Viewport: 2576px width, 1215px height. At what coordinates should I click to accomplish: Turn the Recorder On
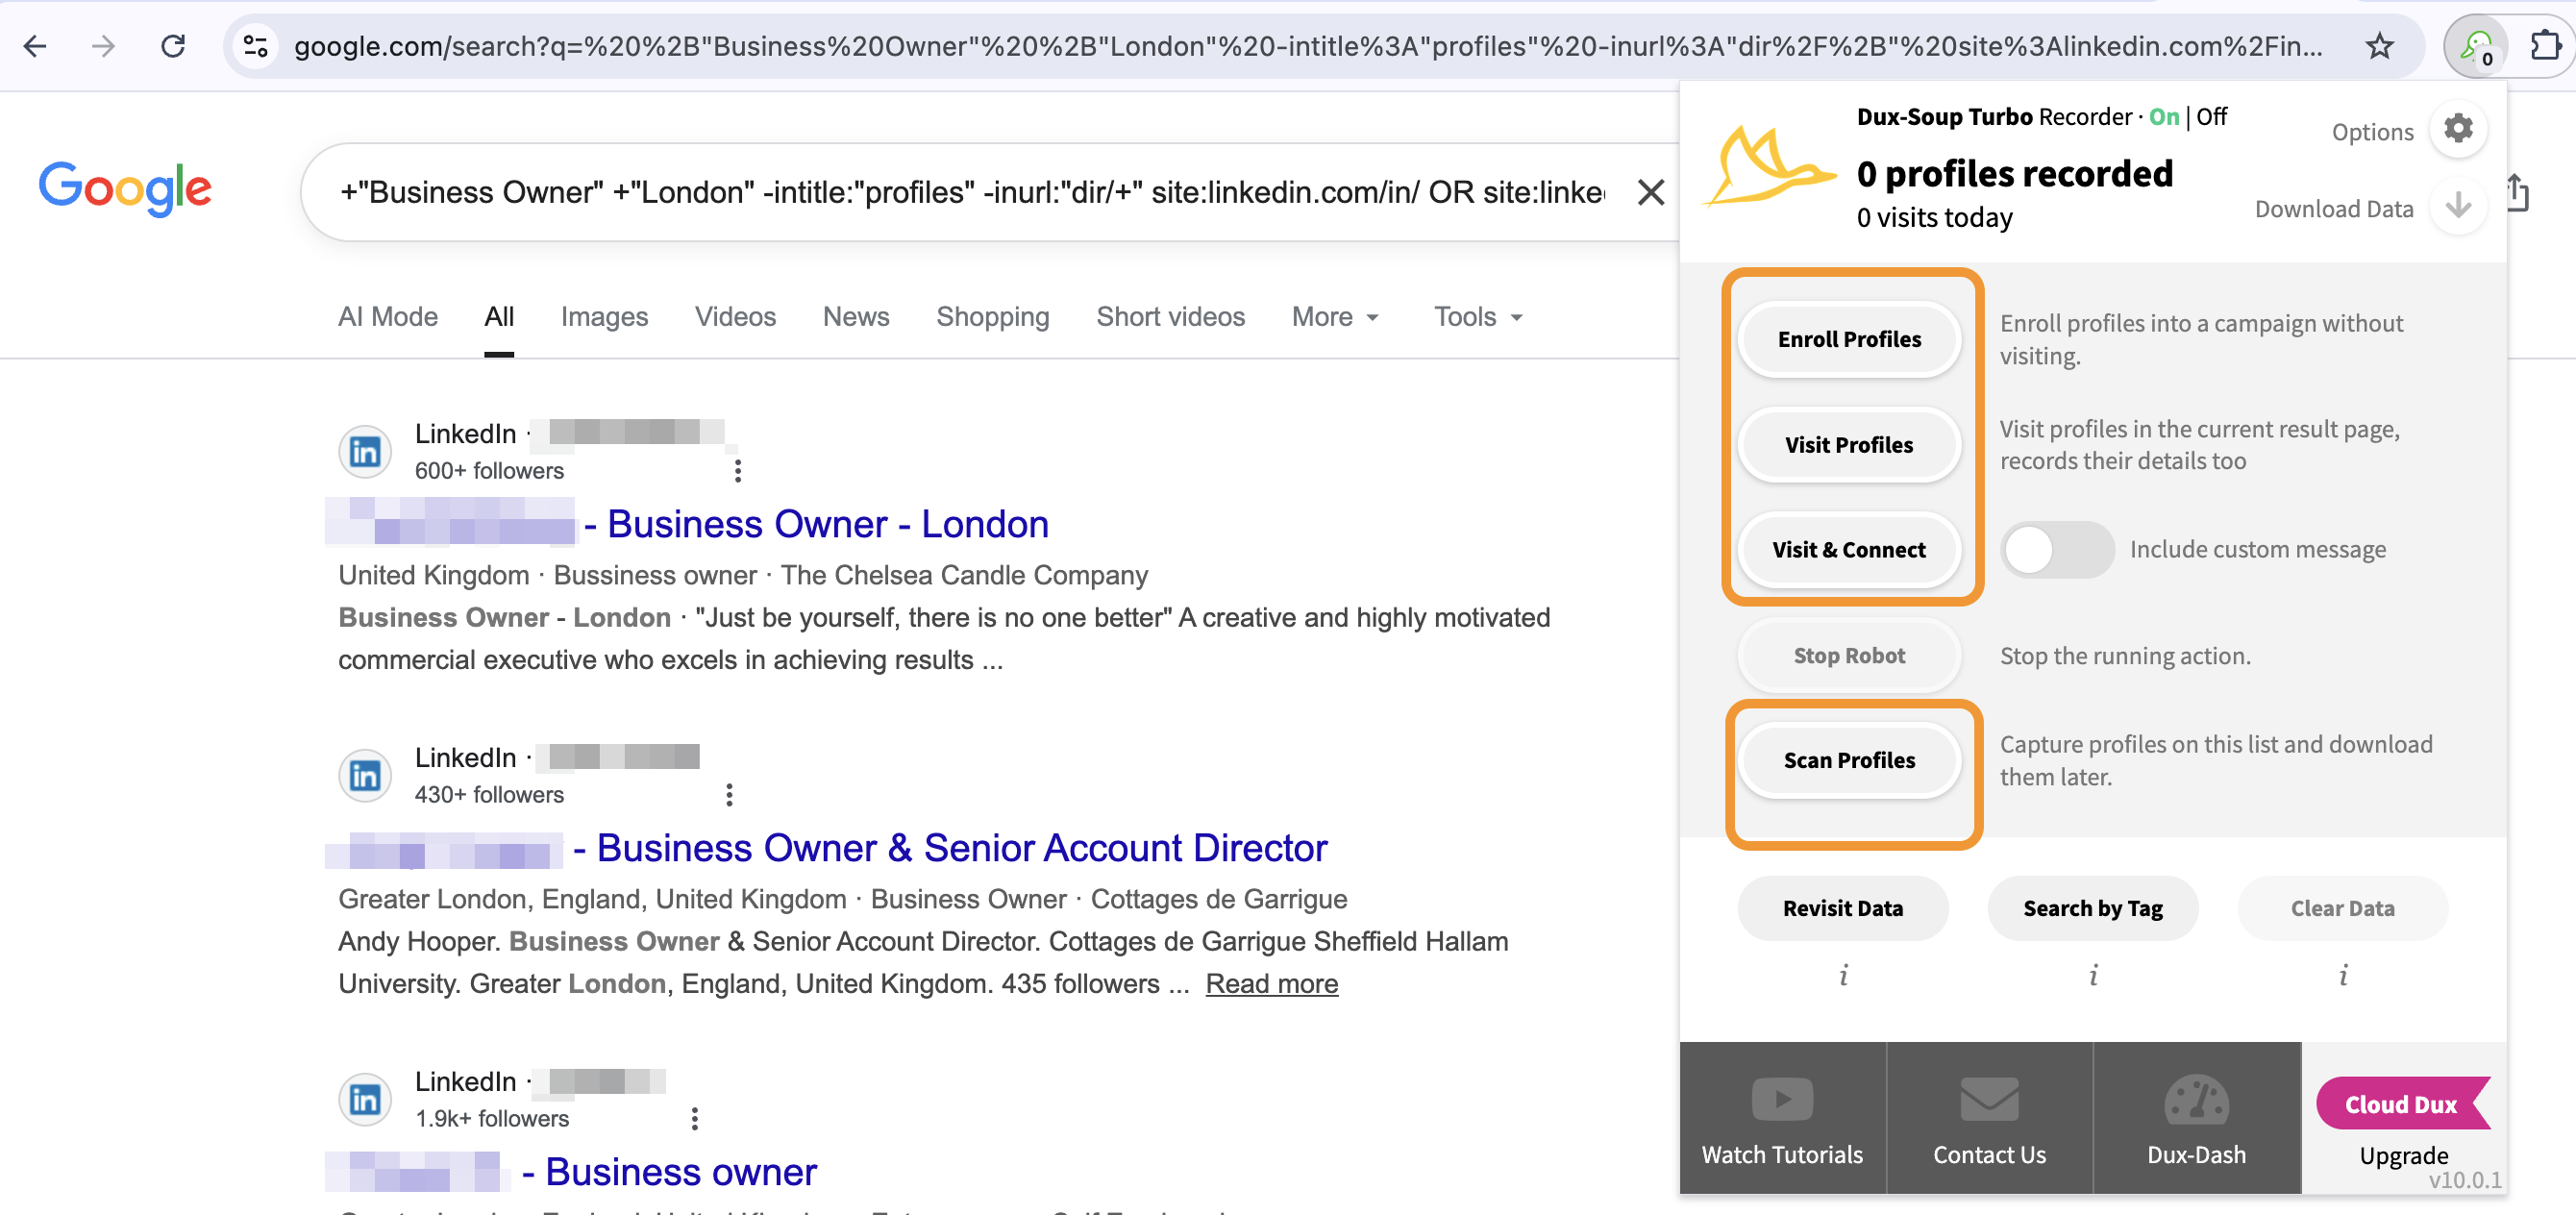[x=2163, y=117]
